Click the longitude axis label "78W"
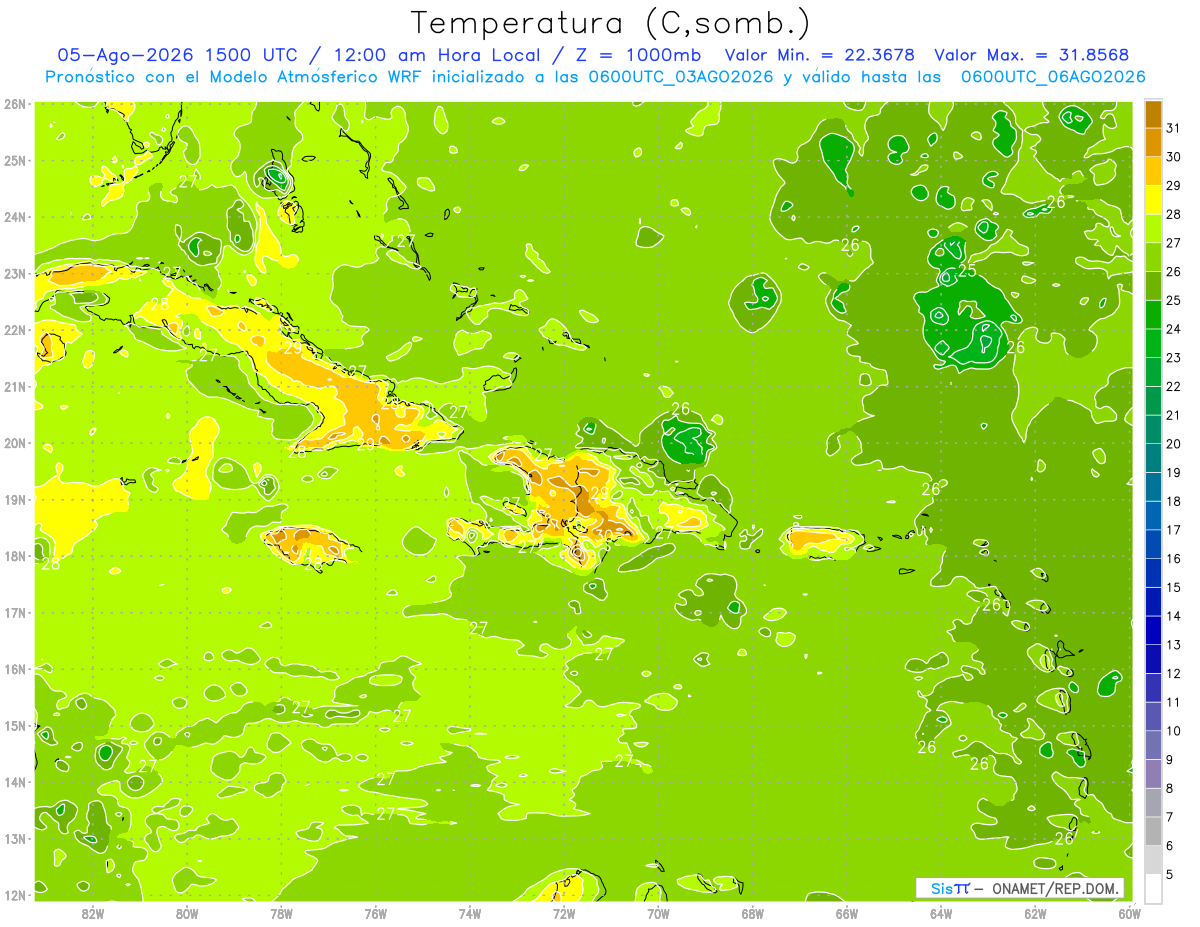The height and width of the screenshot is (927, 1200). (x=281, y=913)
